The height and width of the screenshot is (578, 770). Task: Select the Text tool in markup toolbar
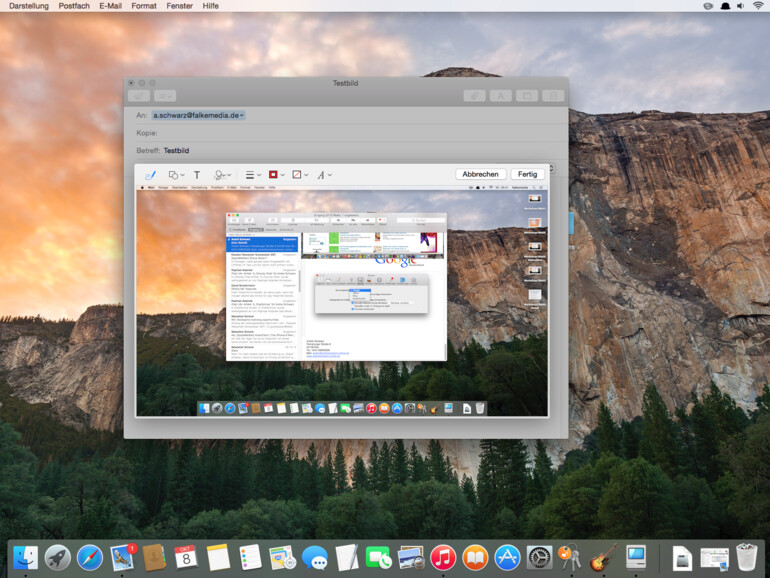pos(197,175)
